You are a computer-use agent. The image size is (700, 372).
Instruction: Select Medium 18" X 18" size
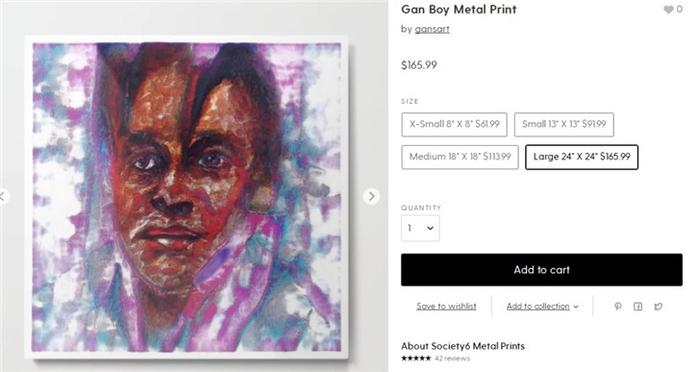click(460, 157)
